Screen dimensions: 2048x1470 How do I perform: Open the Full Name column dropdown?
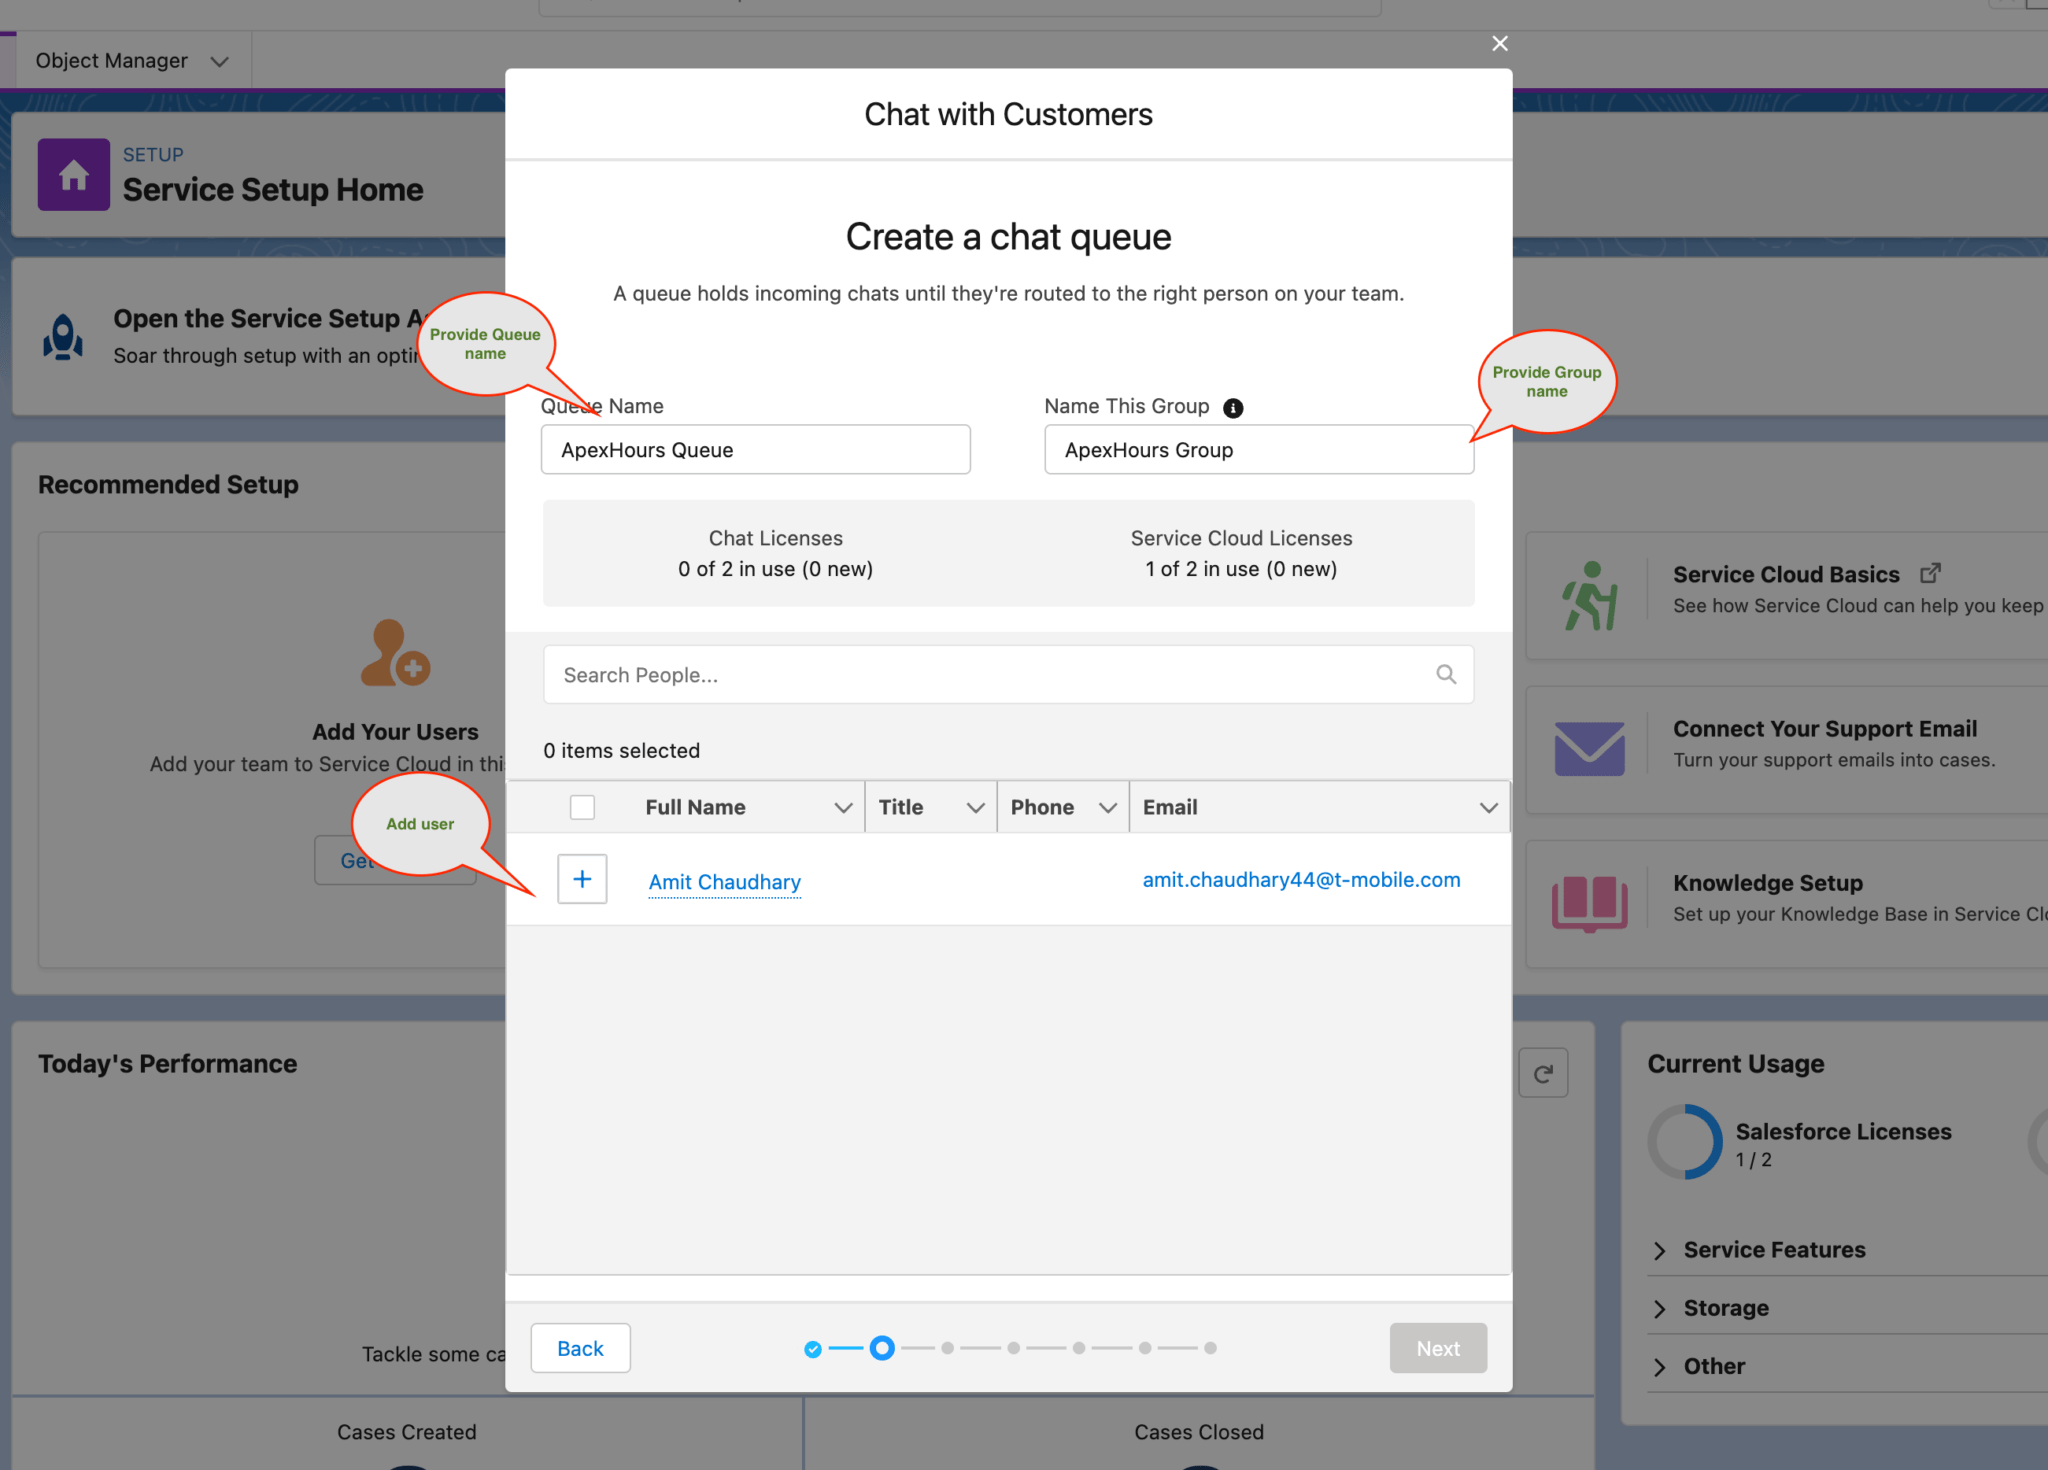(x=843, y=807)
